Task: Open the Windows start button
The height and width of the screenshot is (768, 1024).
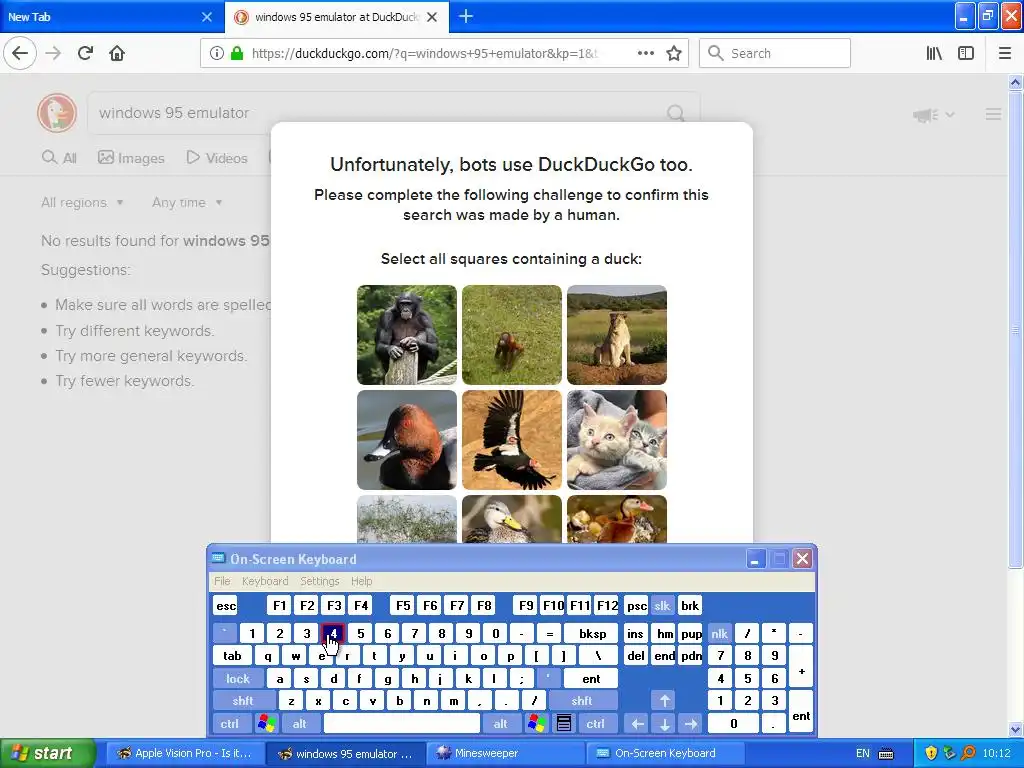Action: click(46, 753)
